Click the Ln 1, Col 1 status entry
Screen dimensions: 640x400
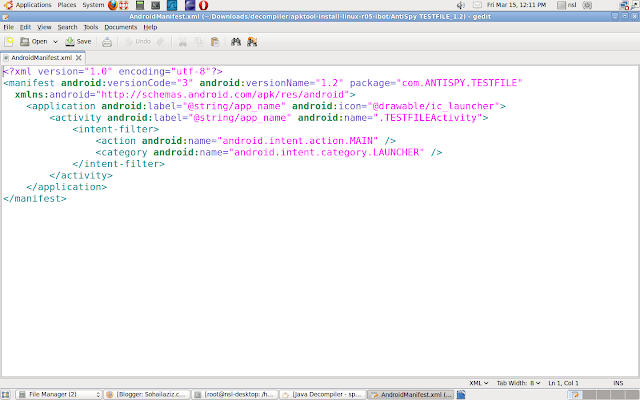coord(563,383)
